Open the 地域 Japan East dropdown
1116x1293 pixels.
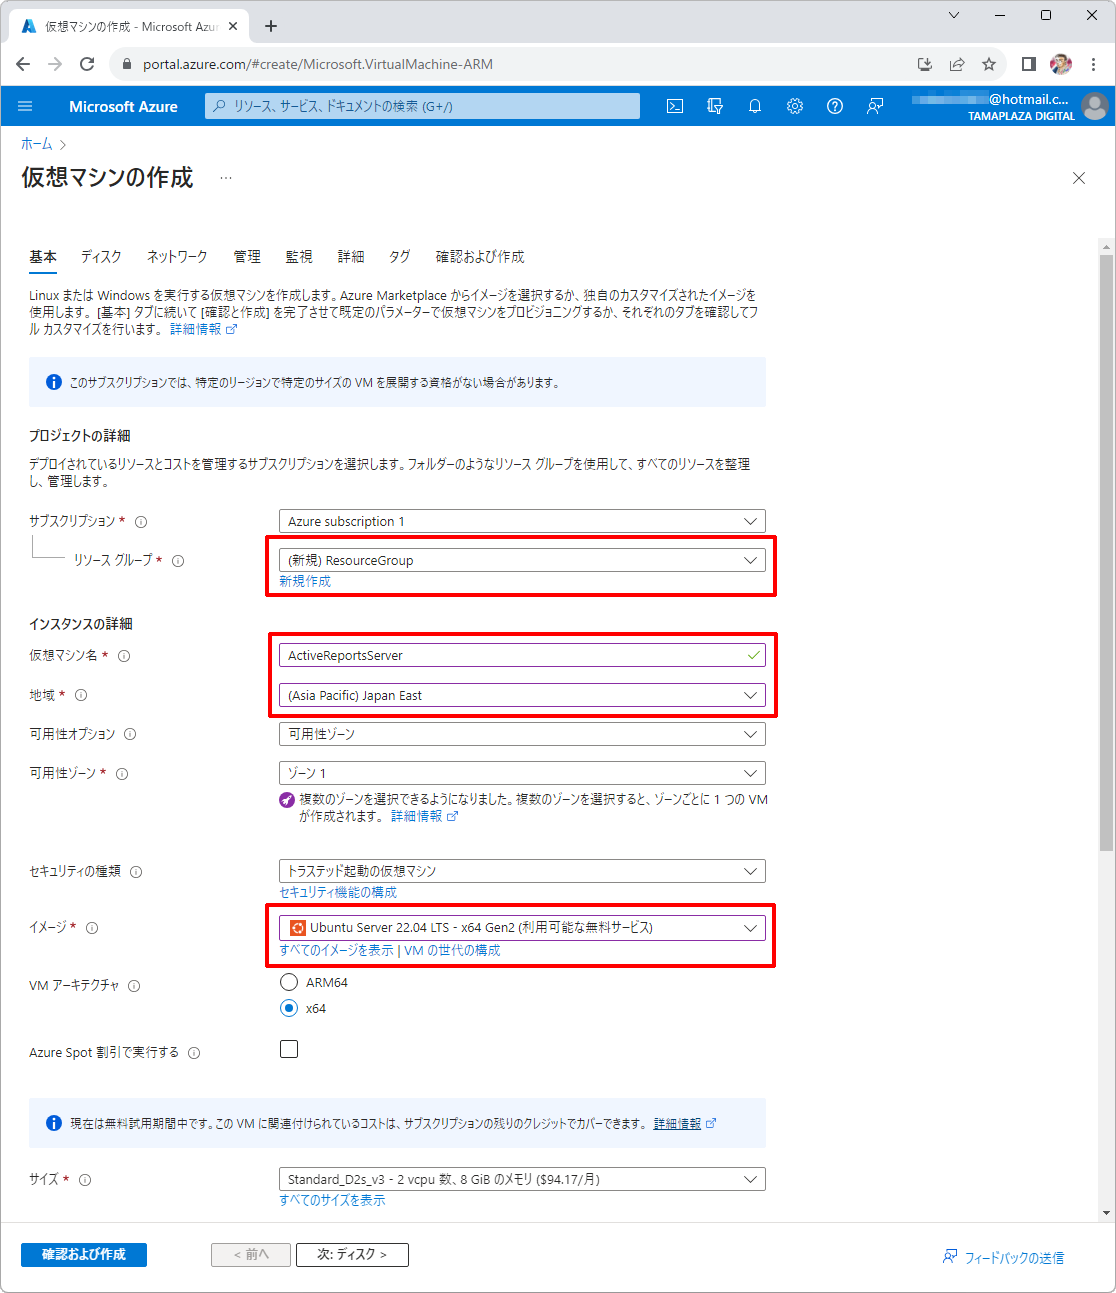coord(522,695)
